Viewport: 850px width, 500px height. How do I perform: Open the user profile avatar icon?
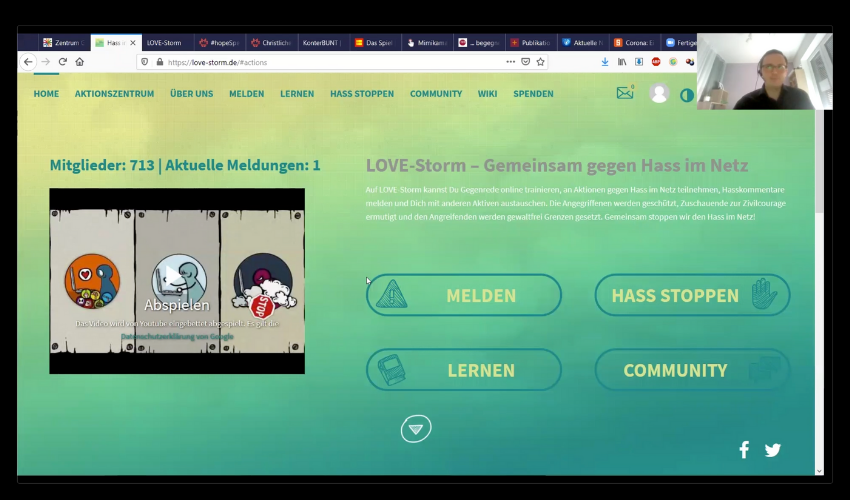(x=659, y=93)
